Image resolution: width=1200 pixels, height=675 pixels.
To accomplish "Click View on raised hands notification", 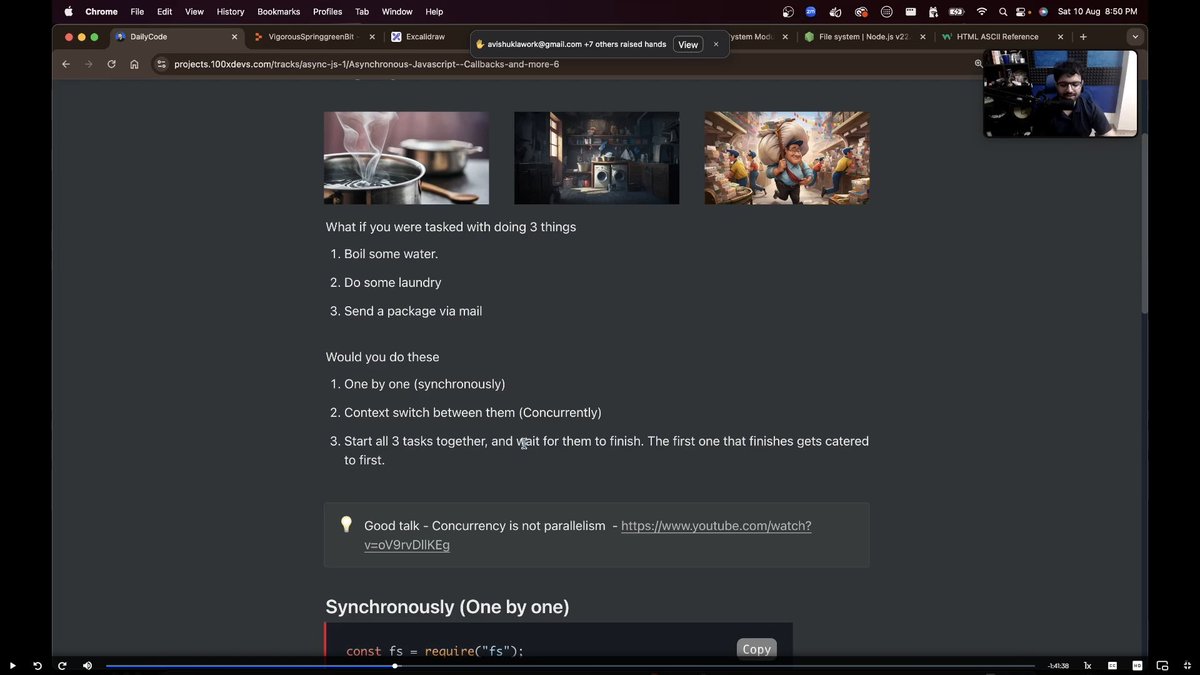I will tap(688, 44).
